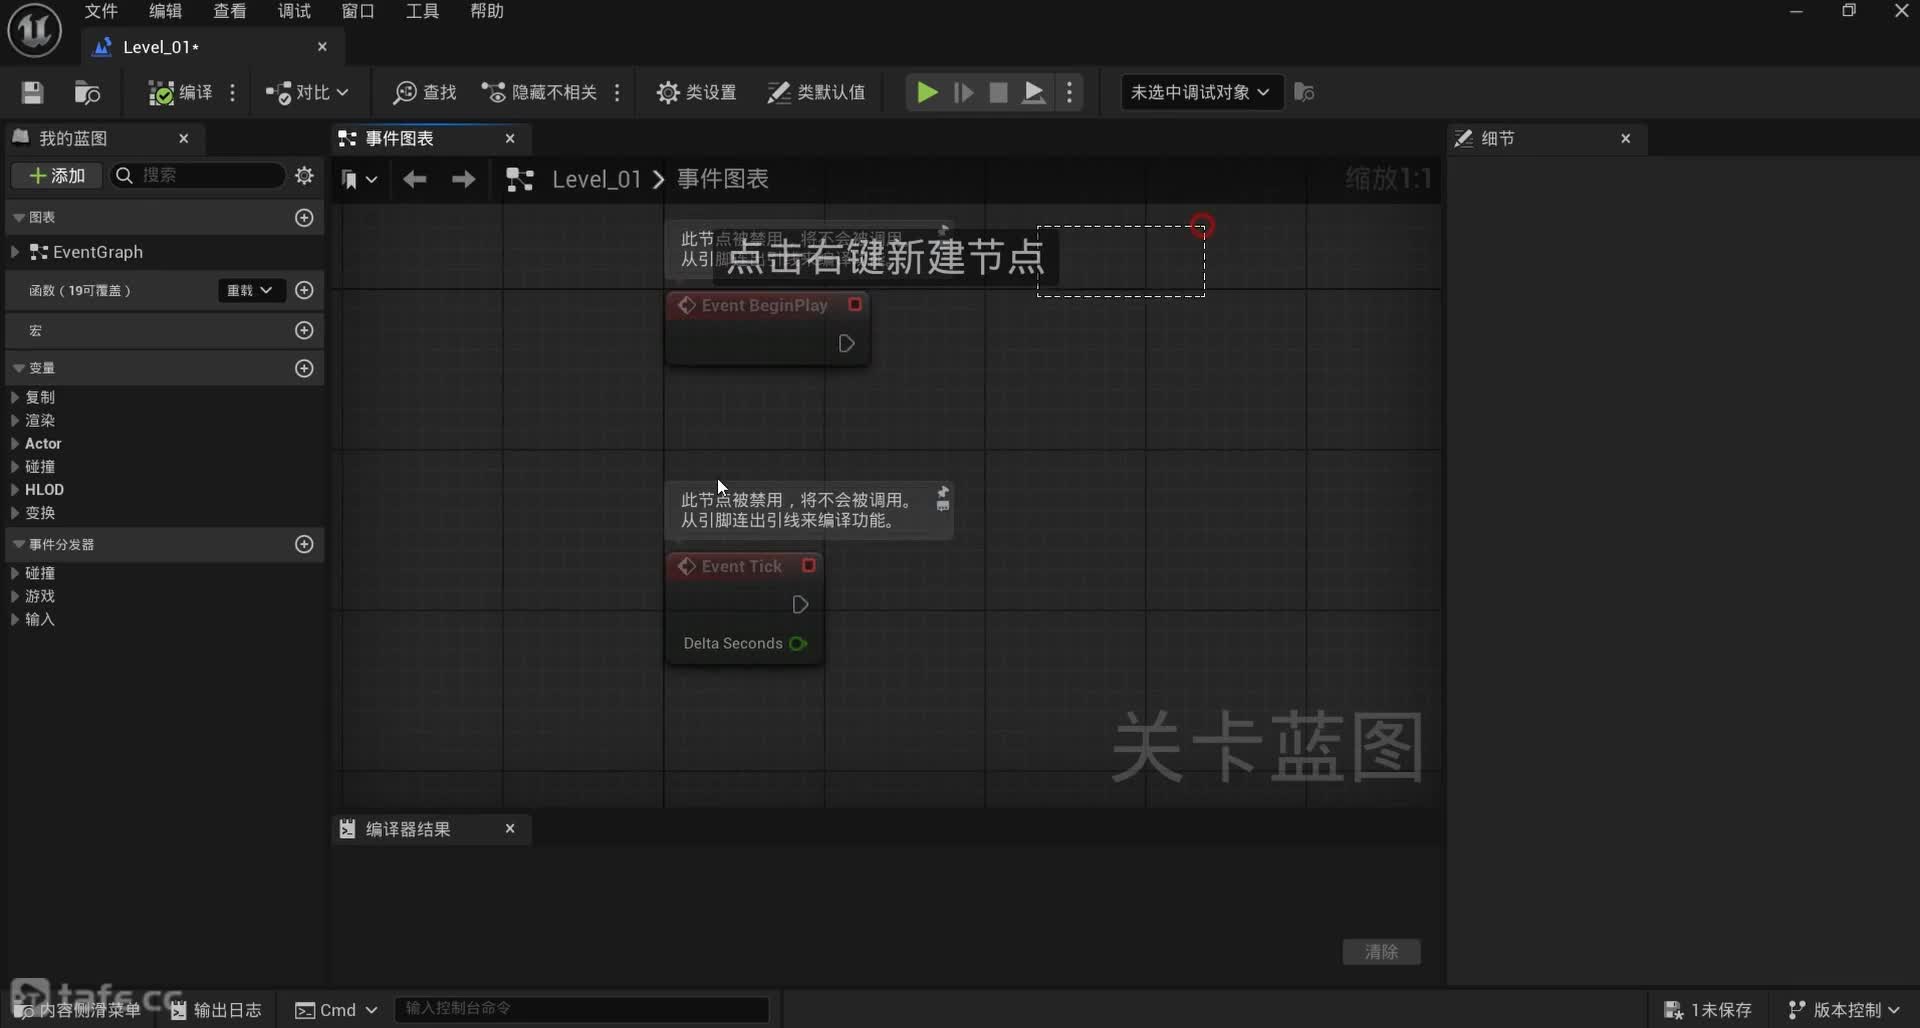Click the frame step play button
The height and width of the screenshot is (1028, 1920).
964,93
